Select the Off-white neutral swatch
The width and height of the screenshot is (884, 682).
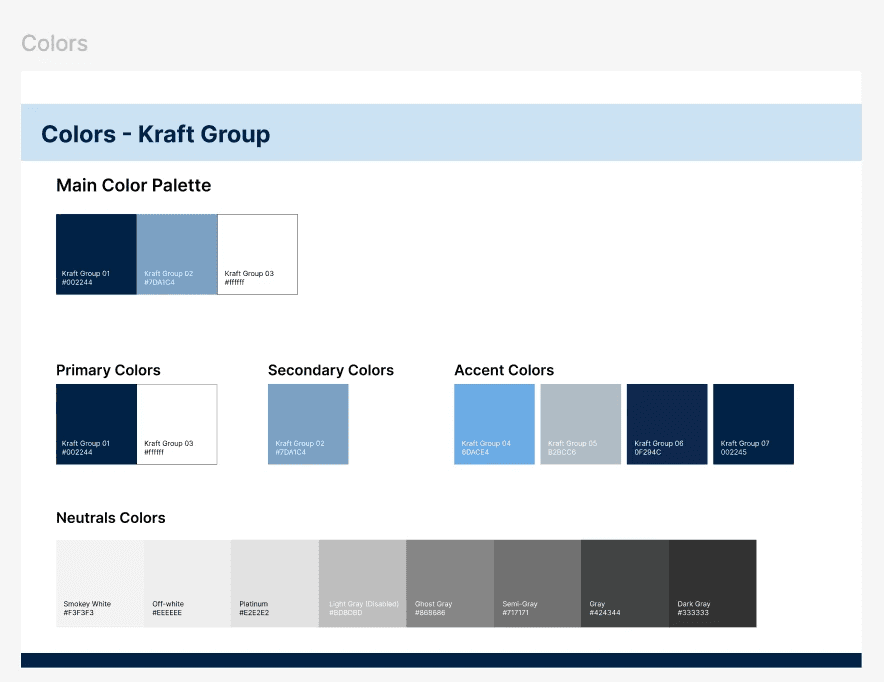coord(187,583)
